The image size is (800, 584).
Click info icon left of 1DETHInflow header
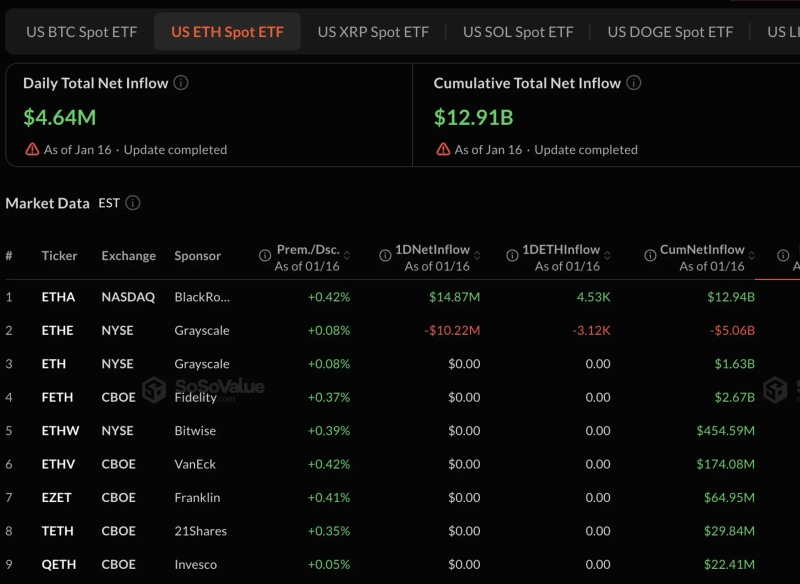pos(514,256)
